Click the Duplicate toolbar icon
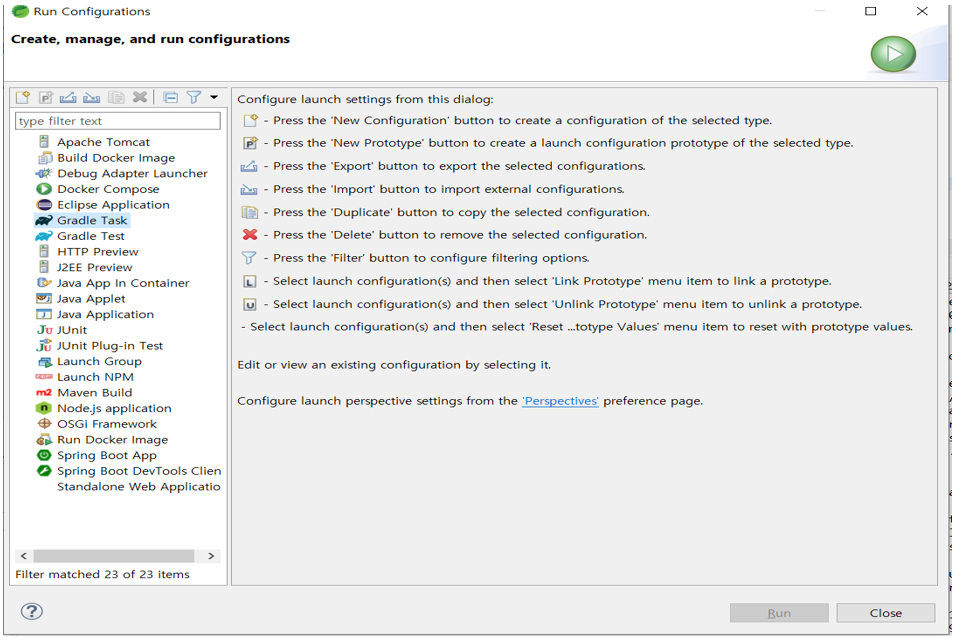This screenshot has height=643, width=958. [x=116, y=97]
